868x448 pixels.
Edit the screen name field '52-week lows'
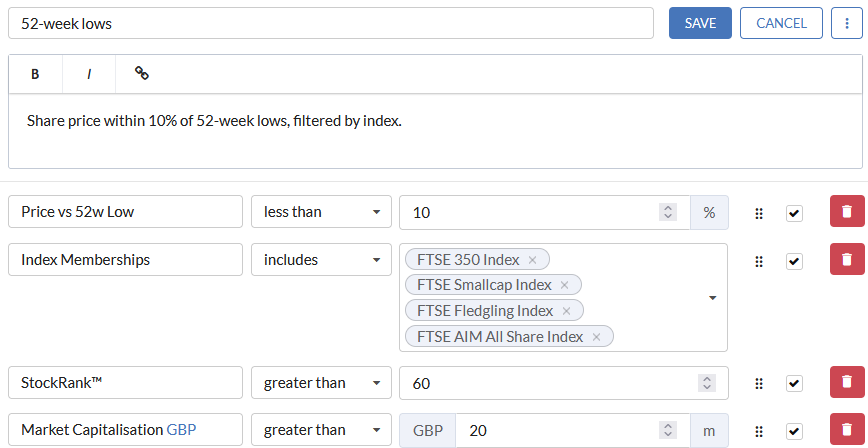[331, 23]
